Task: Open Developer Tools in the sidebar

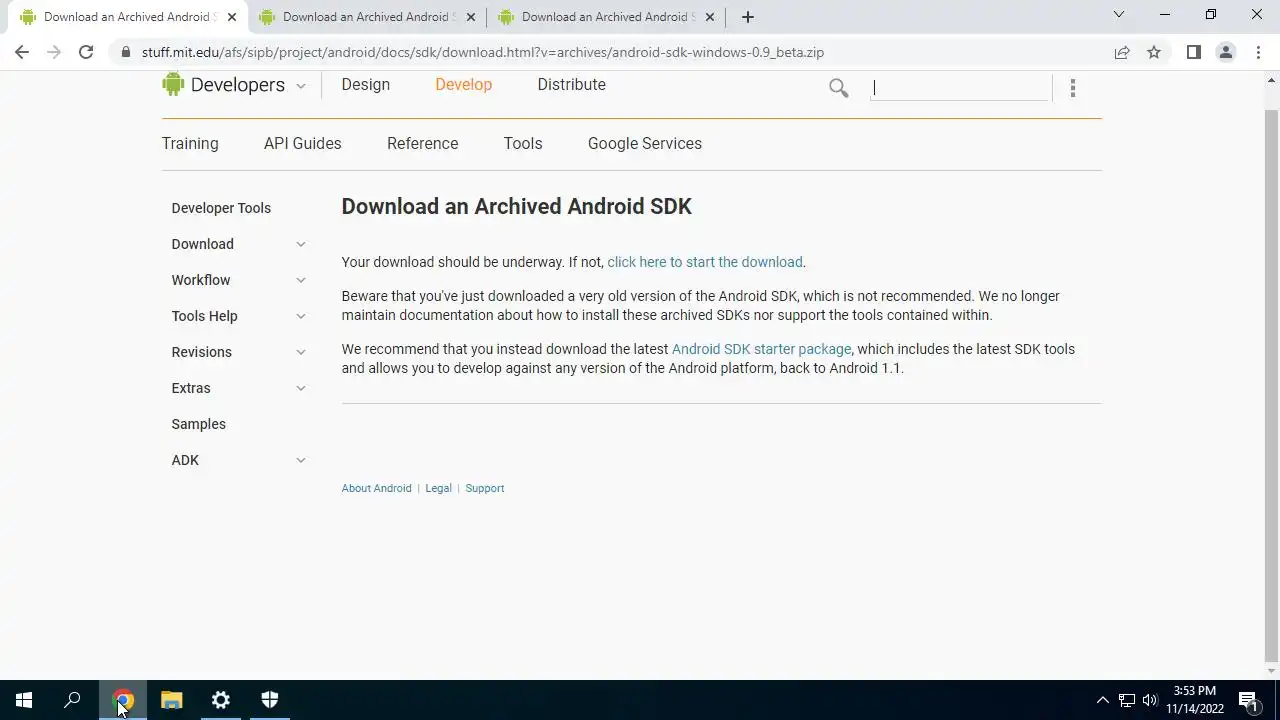Action: (221, 208)
